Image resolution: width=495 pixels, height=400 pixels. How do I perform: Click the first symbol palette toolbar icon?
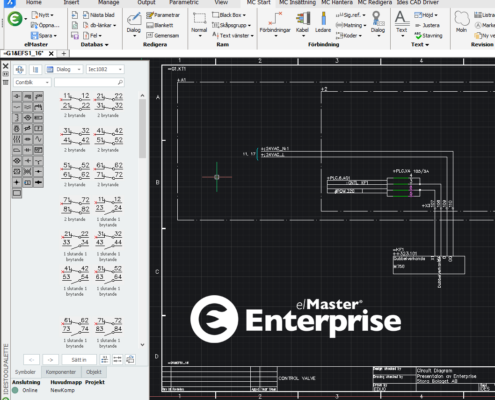tap(20, 69)
